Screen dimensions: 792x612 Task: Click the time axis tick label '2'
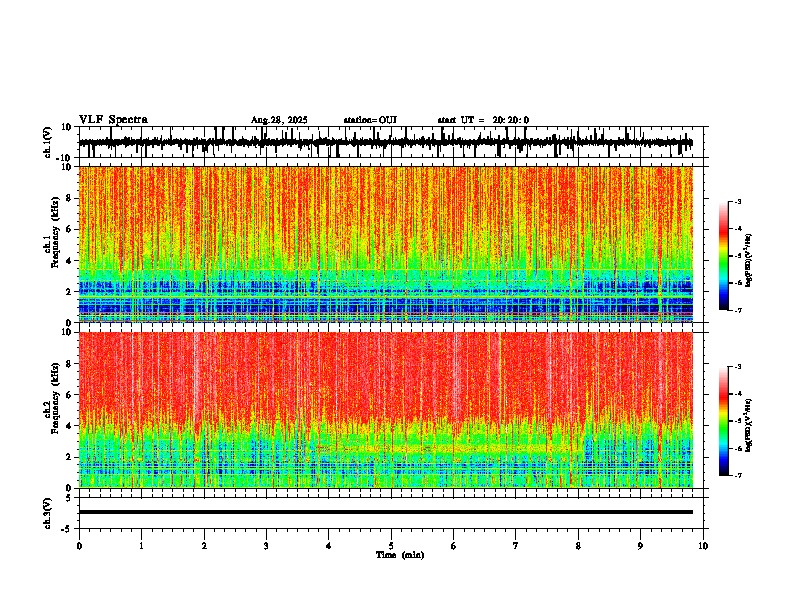[x=204, y=546]
